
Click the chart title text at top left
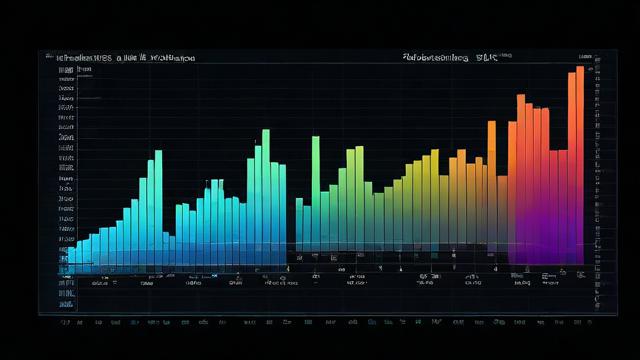[126, 58]
